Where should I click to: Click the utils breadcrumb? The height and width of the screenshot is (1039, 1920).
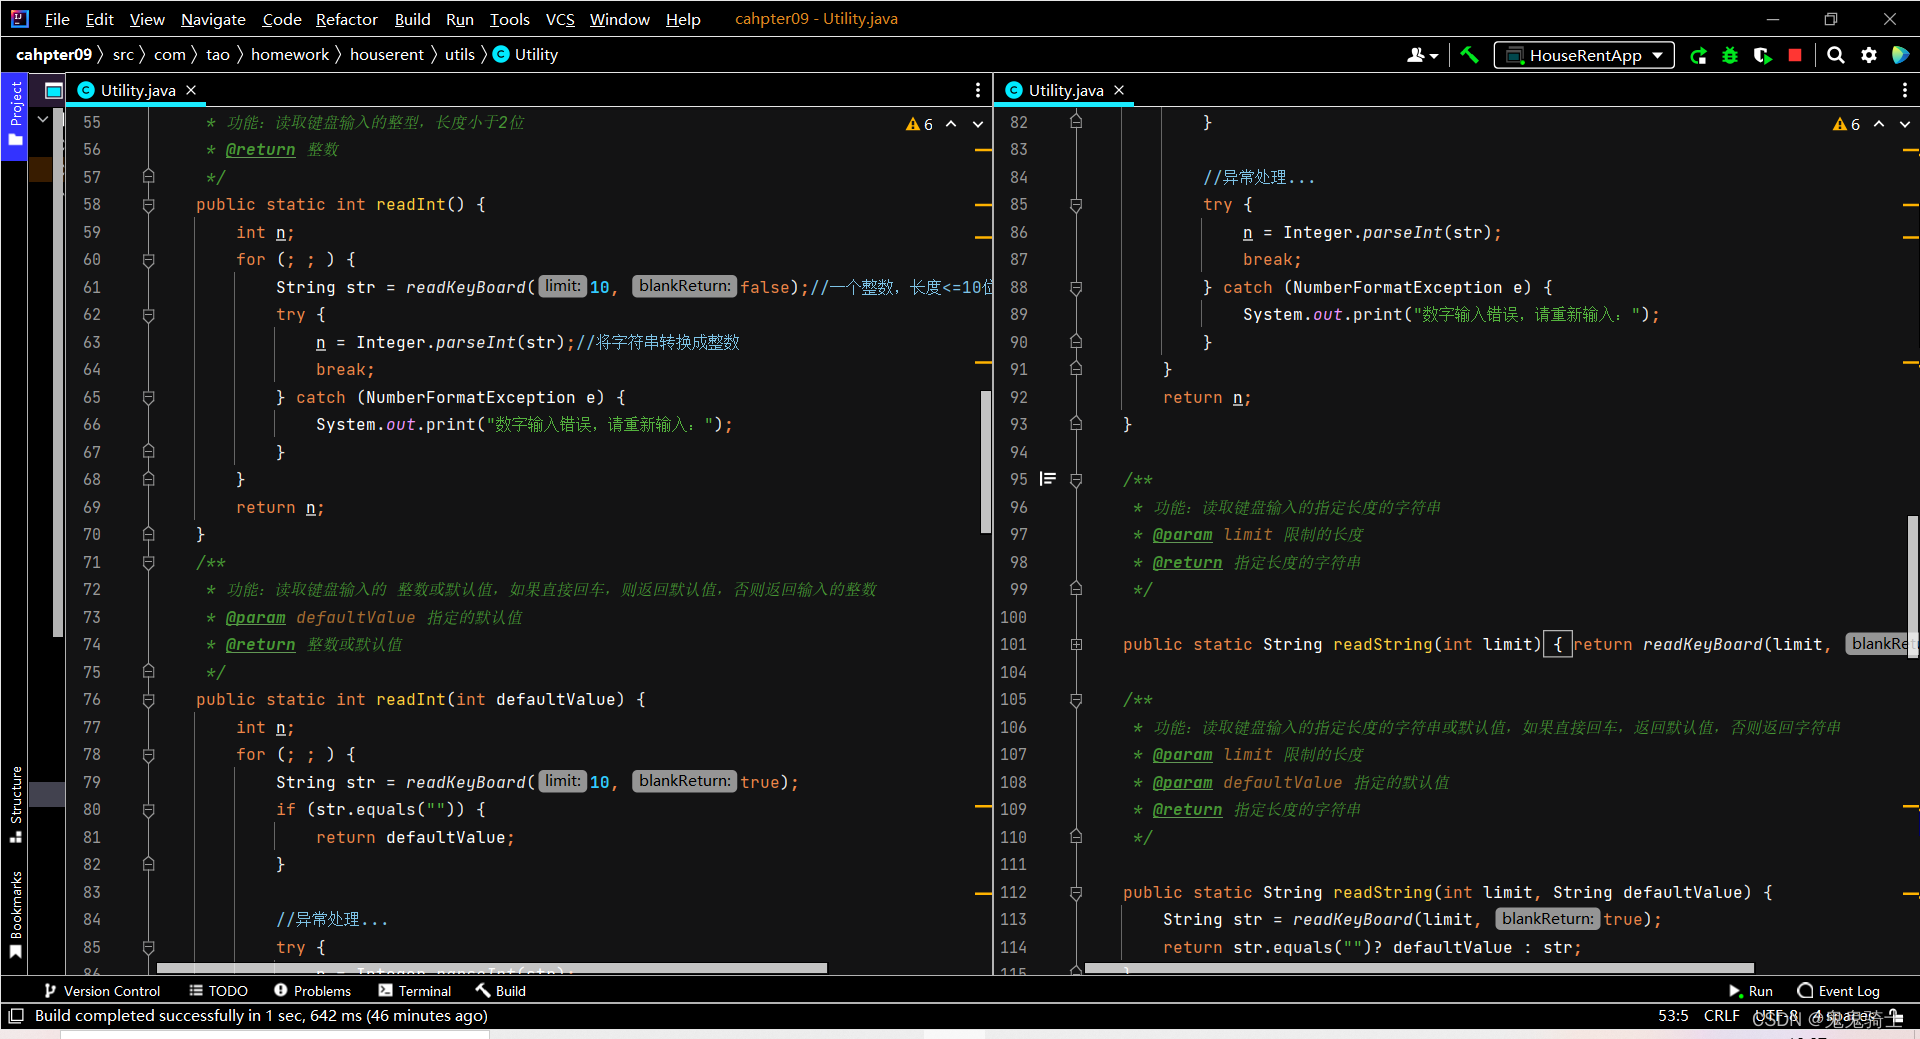point(460,55)
